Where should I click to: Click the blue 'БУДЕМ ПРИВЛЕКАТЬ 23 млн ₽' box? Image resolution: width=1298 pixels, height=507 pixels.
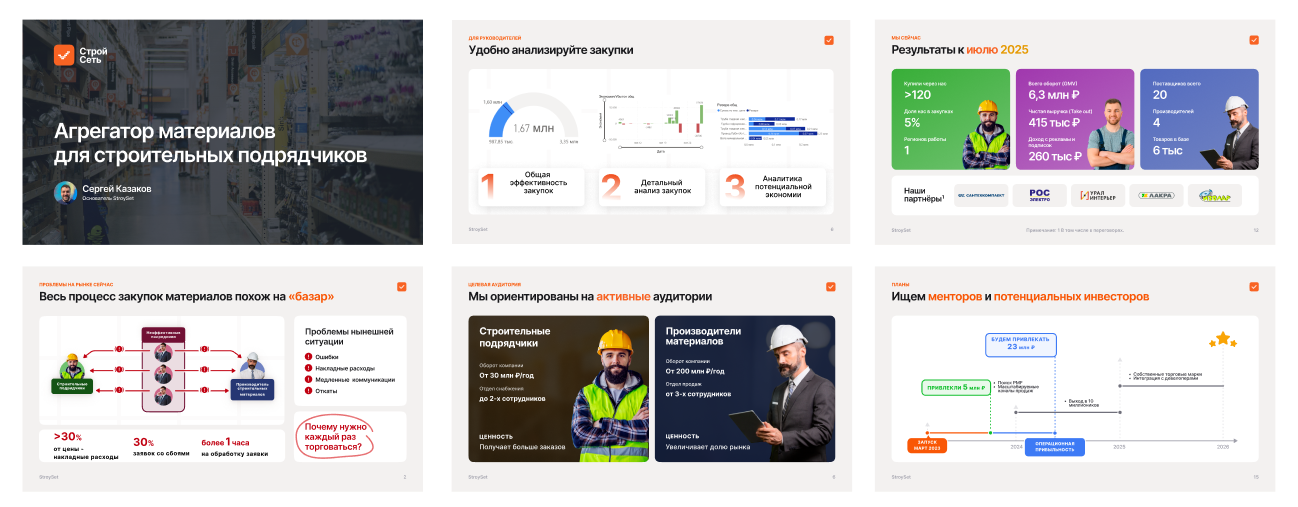click(1020, 345)
